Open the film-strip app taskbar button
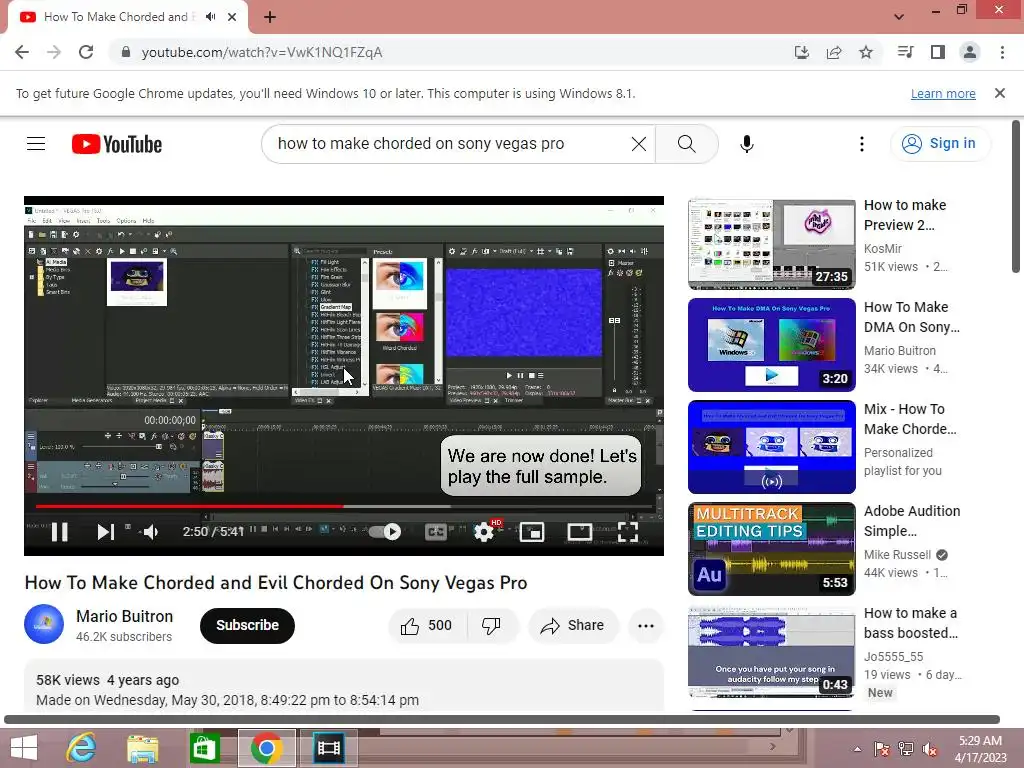This screenshot has width=1024, height=768. click(x=328, y=748)
